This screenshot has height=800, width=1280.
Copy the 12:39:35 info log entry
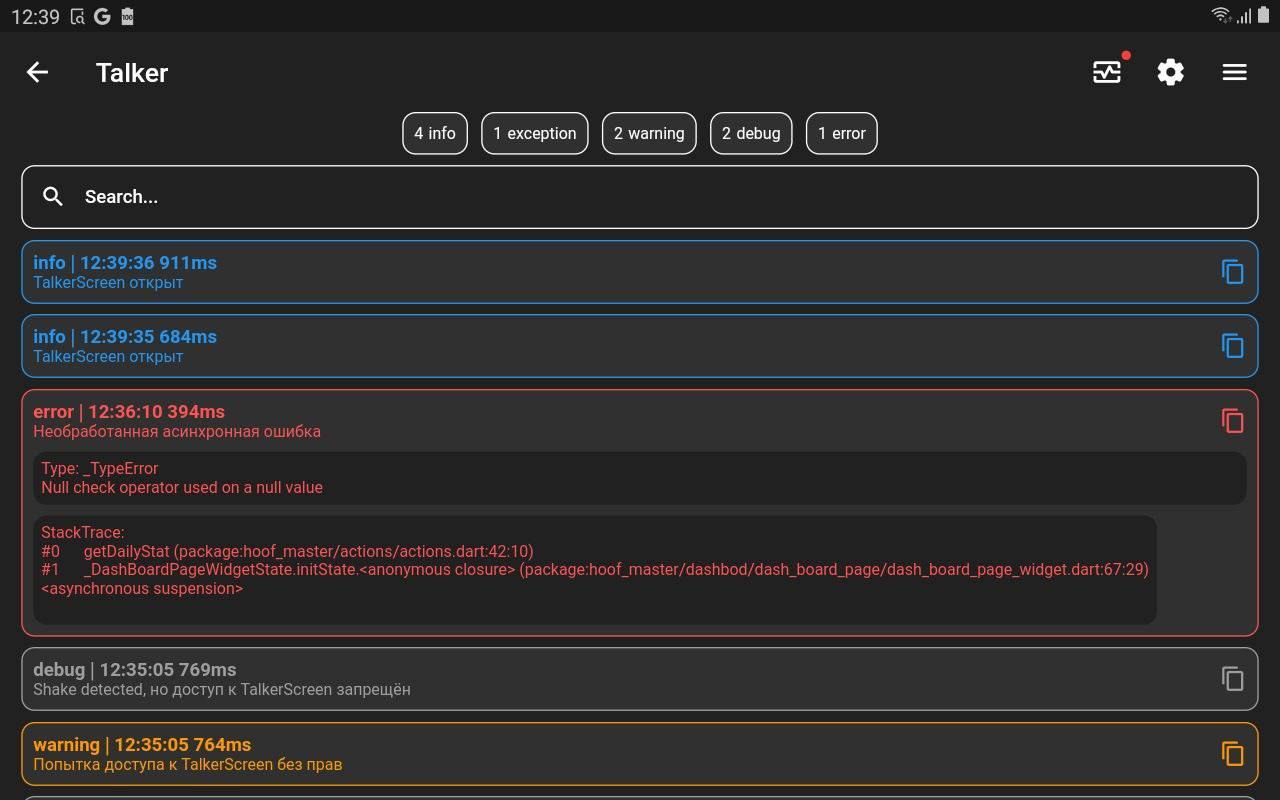[1232, 346]
